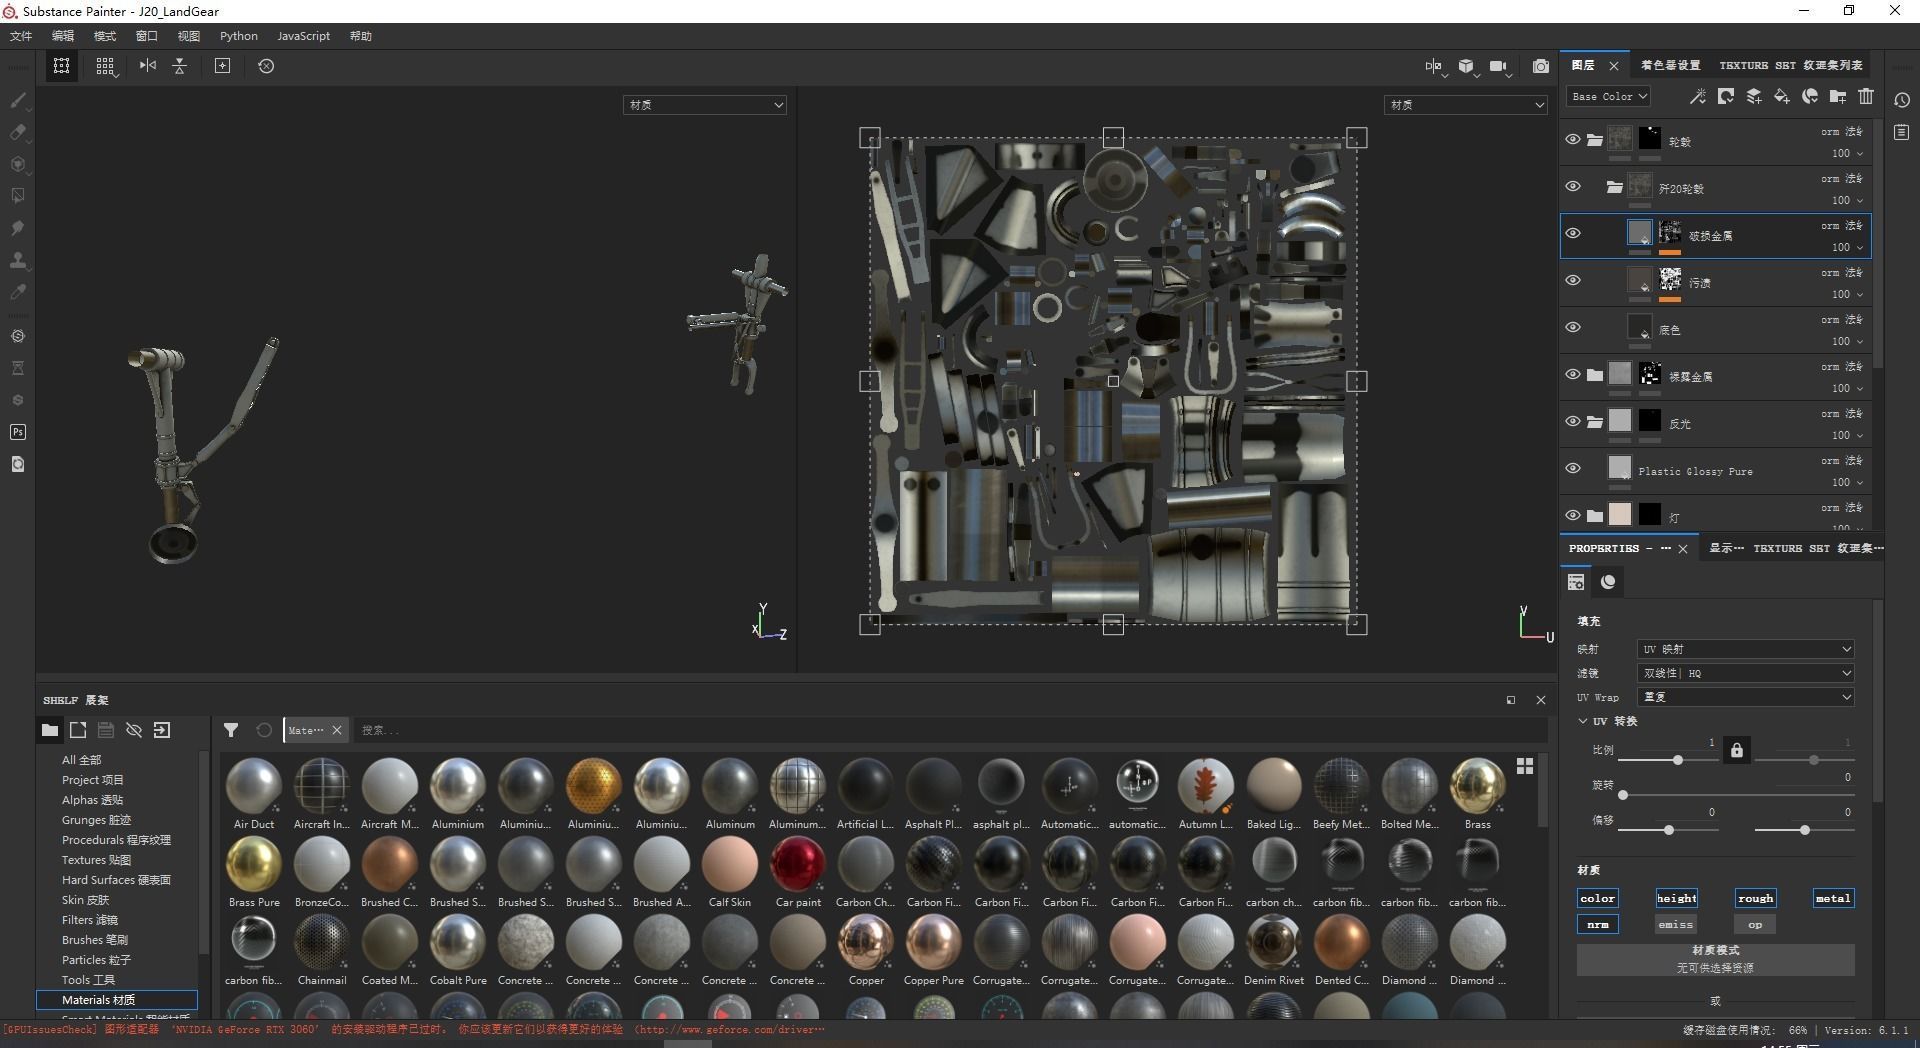The width and height of the screenshot is (1920, 1048).
Task: Open the History panel icon on right dock
Action: click(x=1902, y=100)
